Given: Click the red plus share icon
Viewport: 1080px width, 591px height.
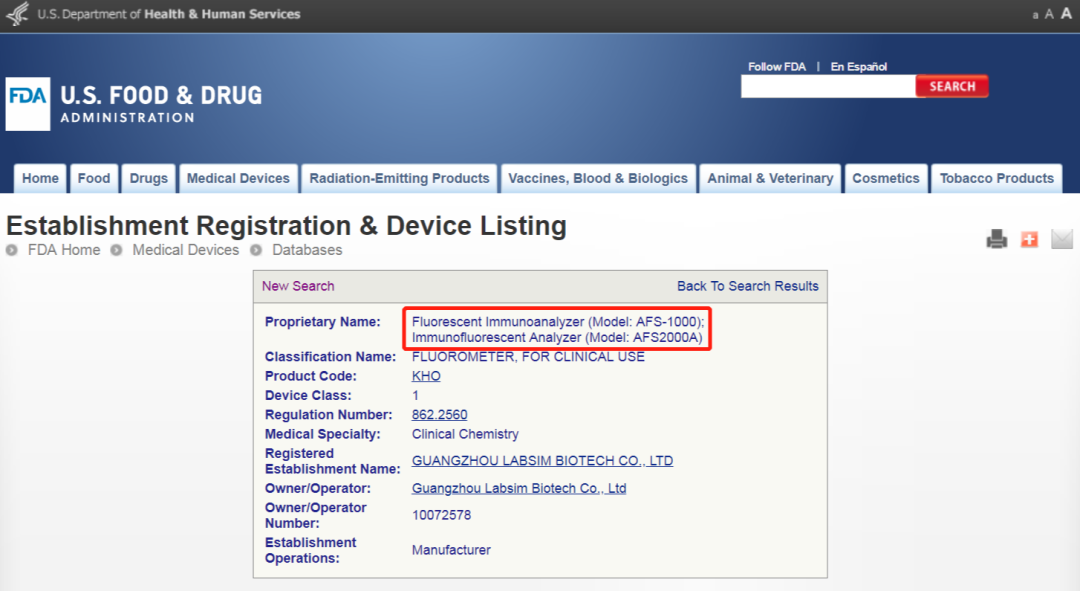Looking at the screenshot, I should point(1029,239).
